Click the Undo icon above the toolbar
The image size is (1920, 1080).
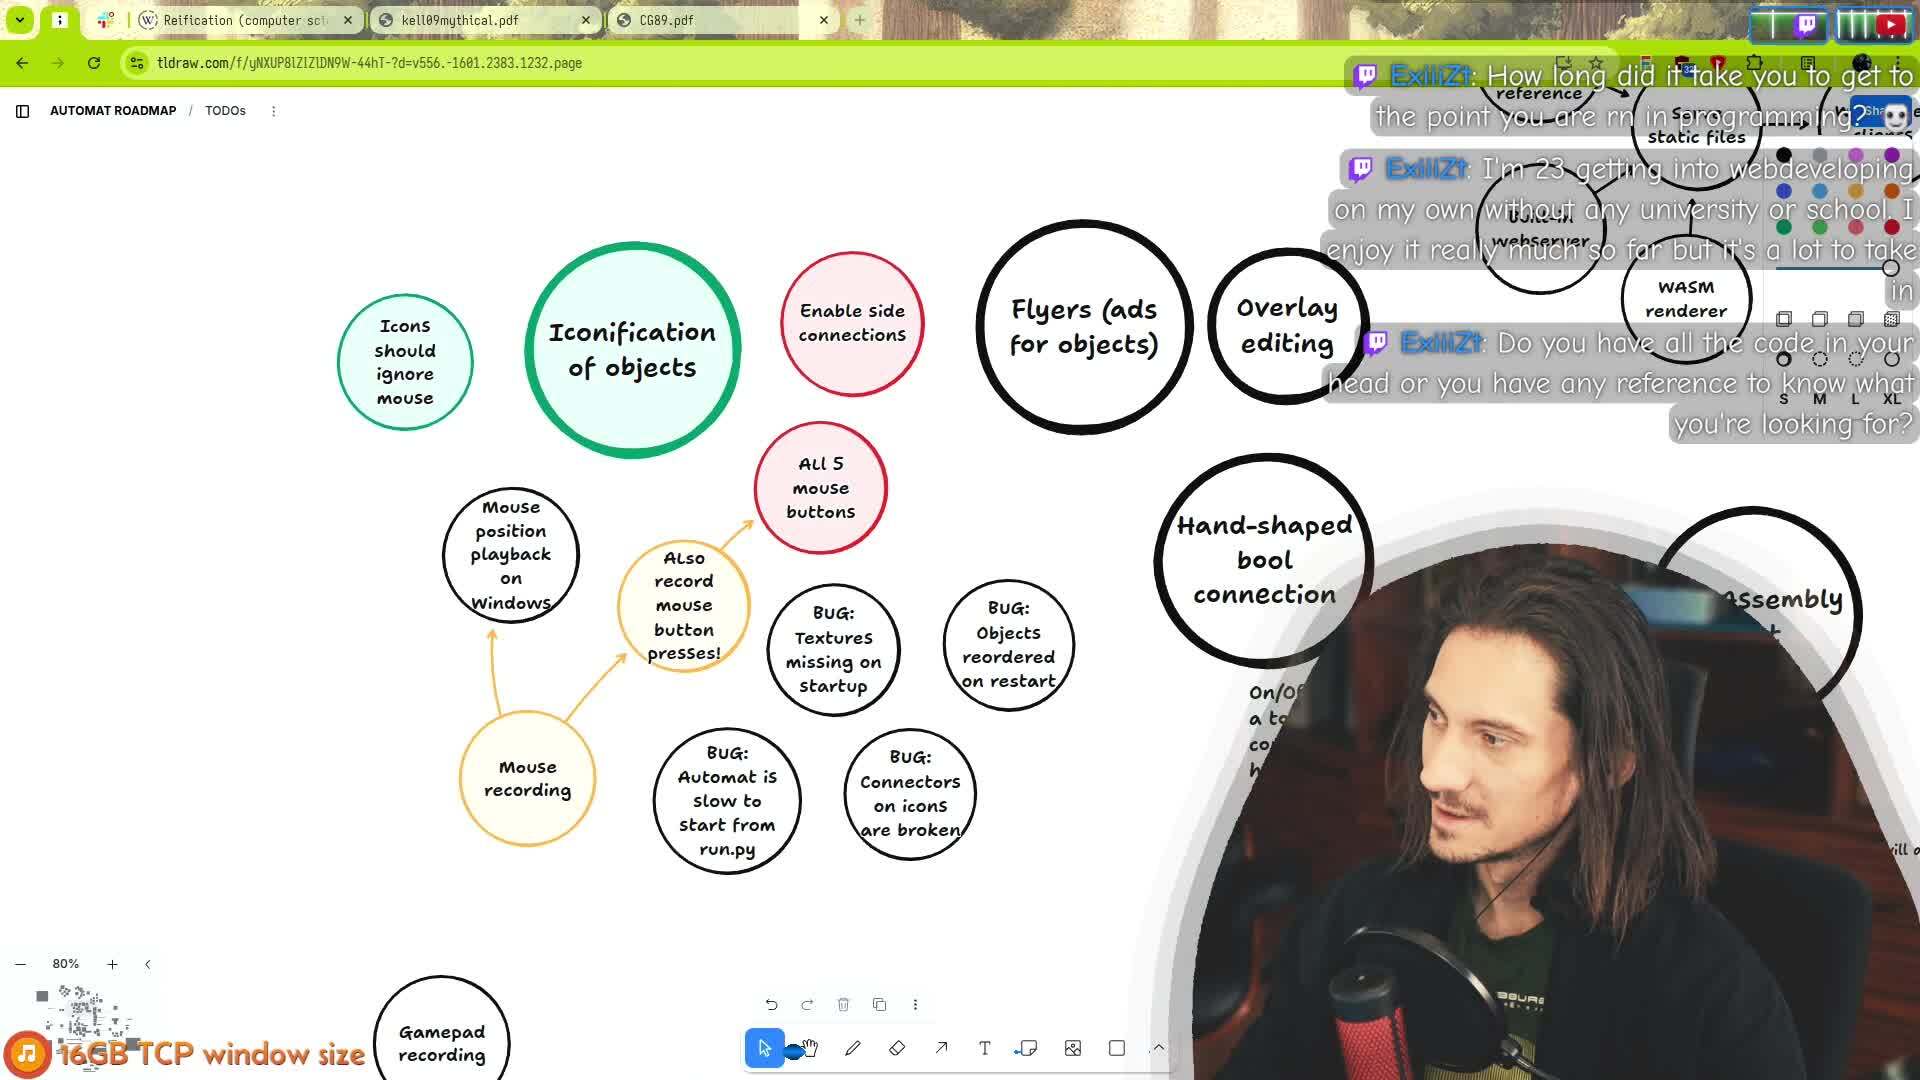click(x=771, y=1004)
